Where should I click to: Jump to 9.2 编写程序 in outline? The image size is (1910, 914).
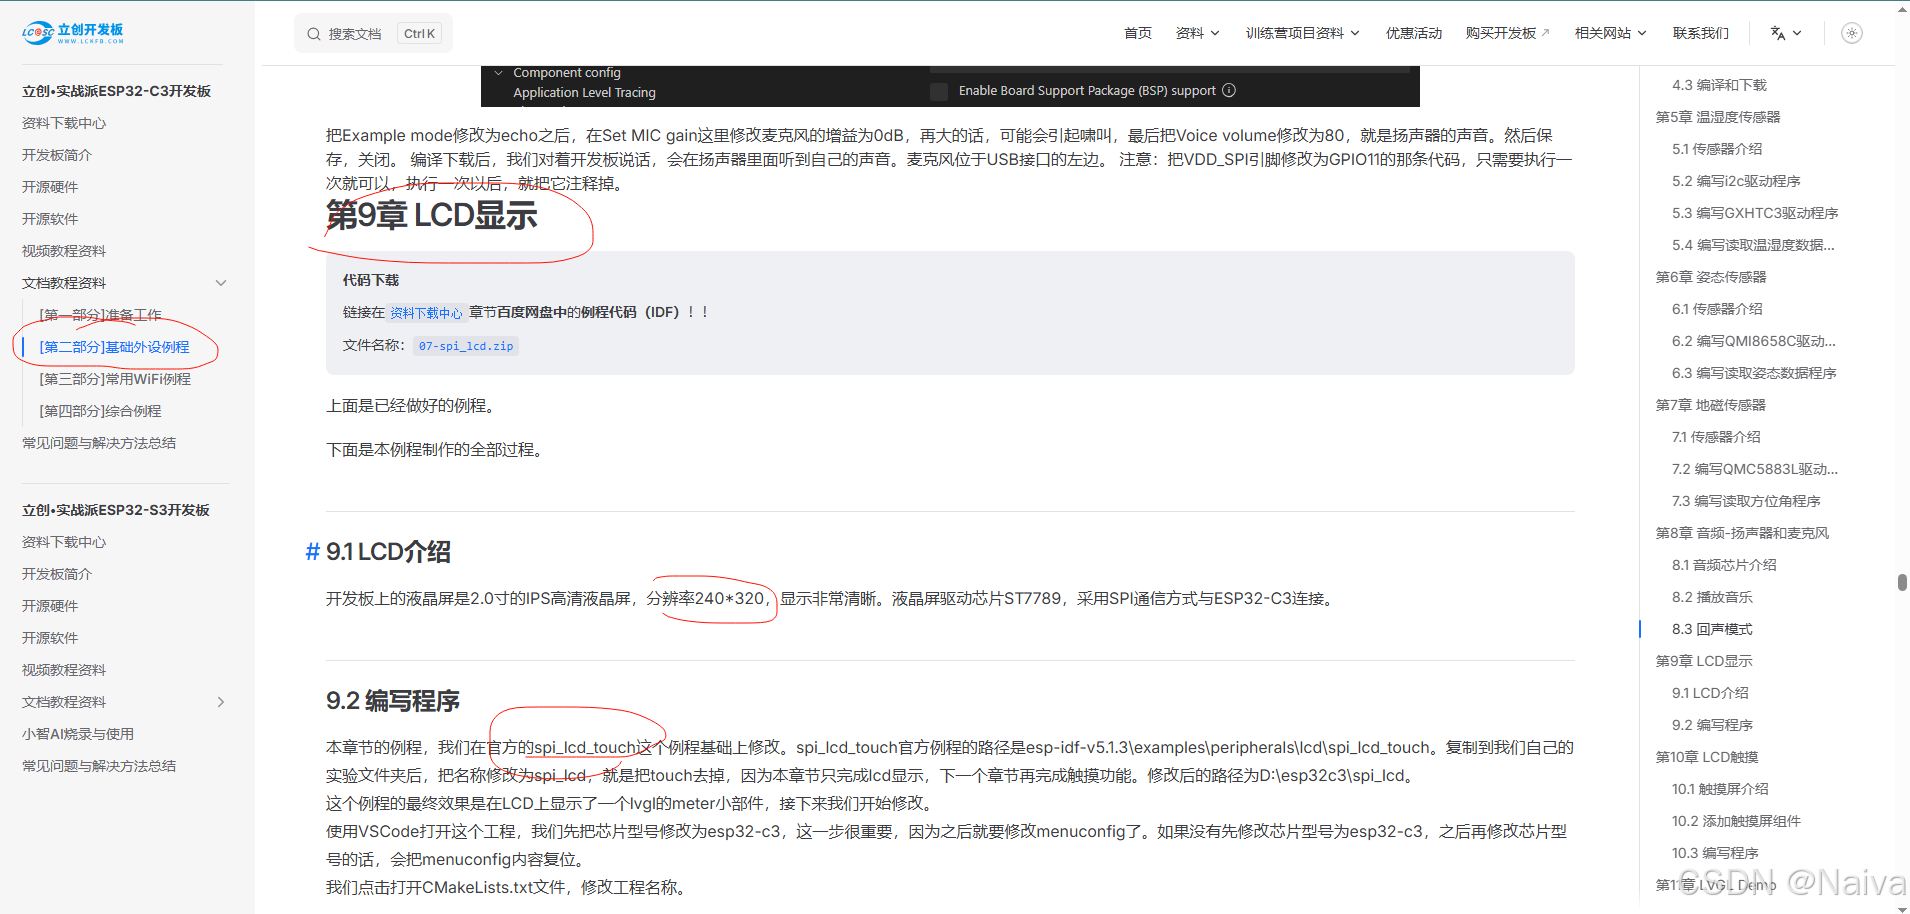1712,725
